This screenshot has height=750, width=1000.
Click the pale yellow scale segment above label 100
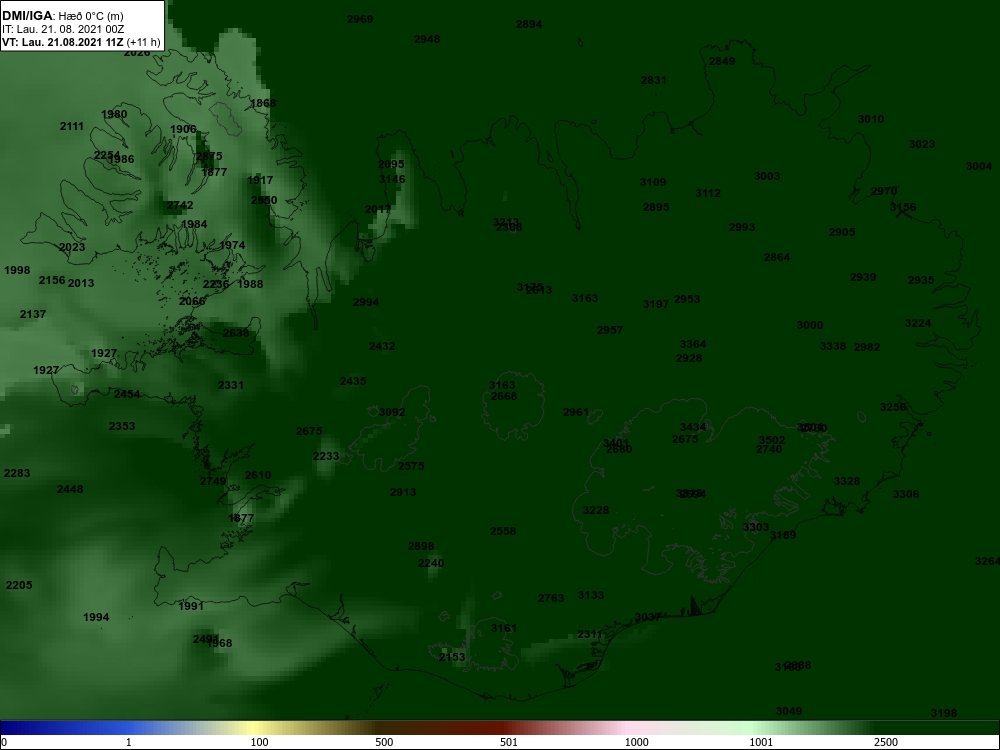point(255,728)
